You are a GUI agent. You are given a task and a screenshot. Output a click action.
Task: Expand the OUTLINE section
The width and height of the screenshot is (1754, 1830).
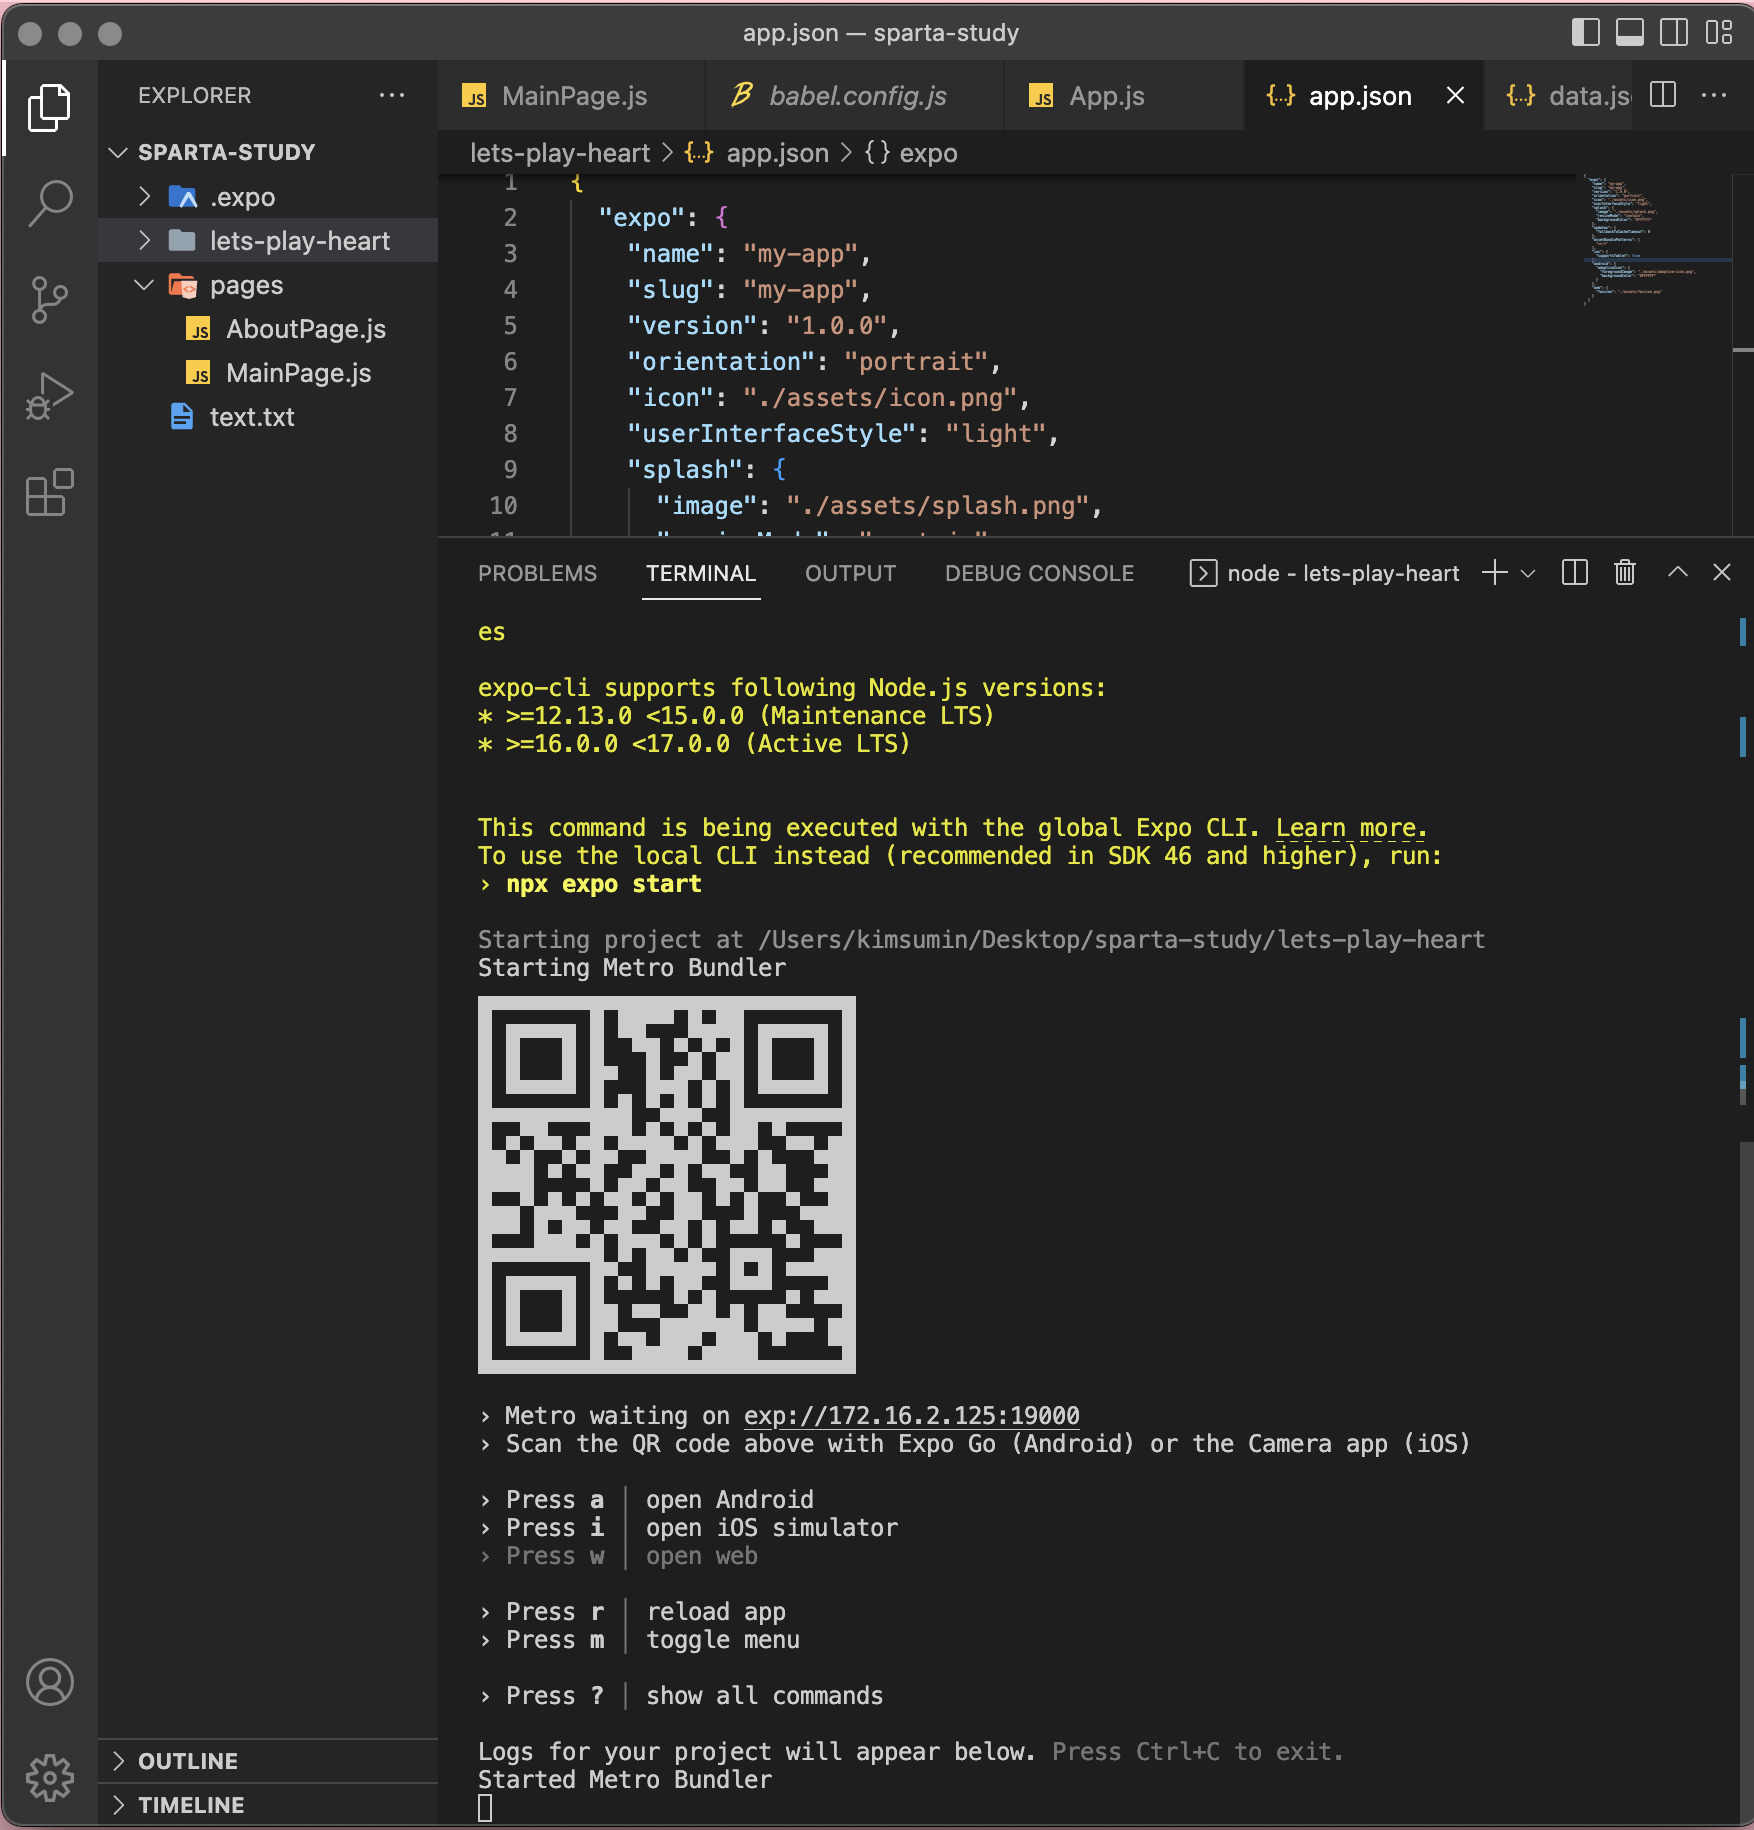[268, 1761]
